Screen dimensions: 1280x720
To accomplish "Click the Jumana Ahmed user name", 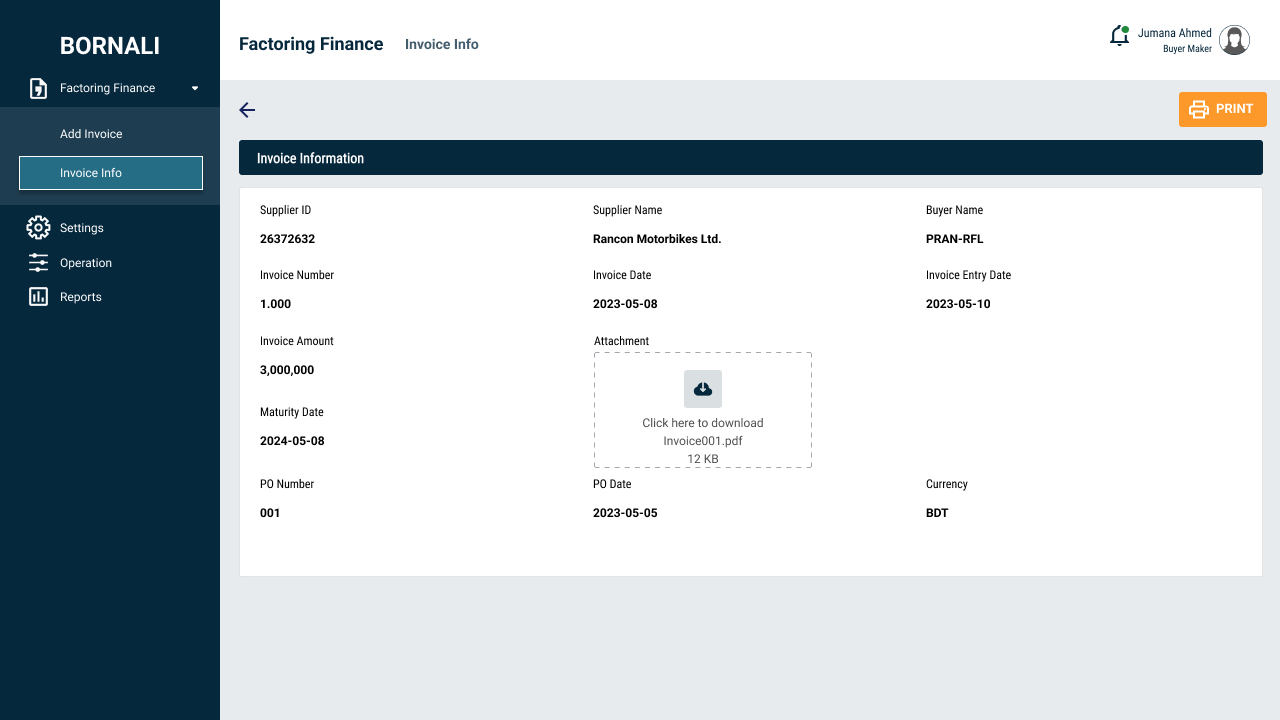I will point(1175,33).
